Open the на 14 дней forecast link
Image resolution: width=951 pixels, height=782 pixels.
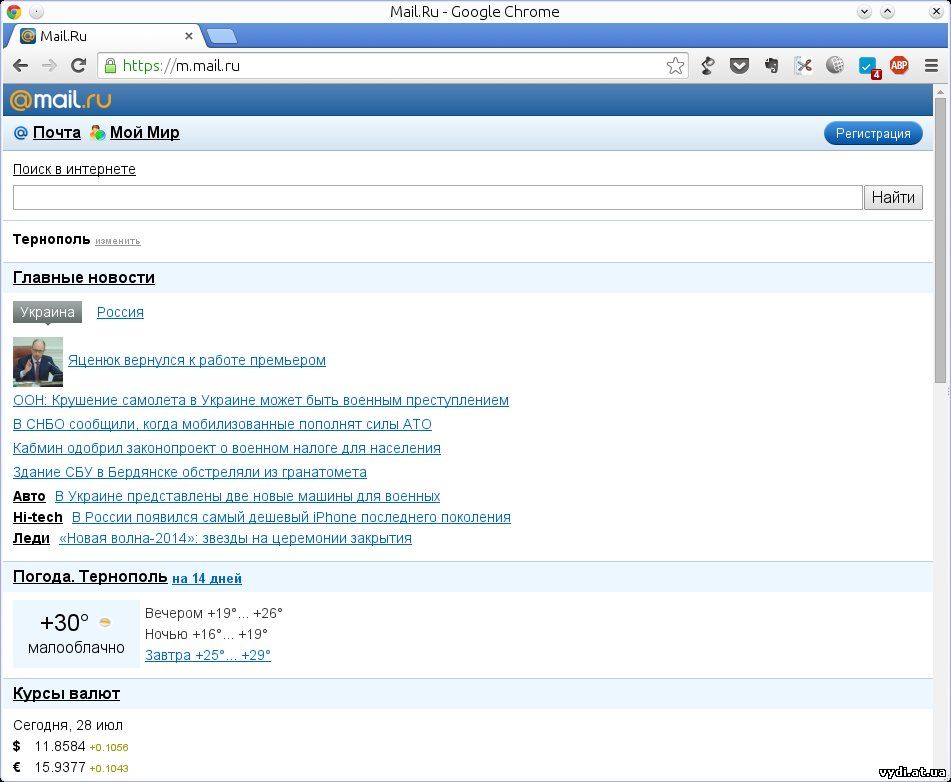pyautogui.click(x=207, y=579)
